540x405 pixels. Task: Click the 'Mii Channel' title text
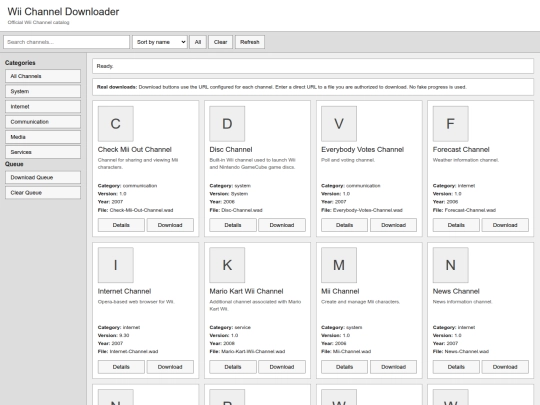coord(340,291)
